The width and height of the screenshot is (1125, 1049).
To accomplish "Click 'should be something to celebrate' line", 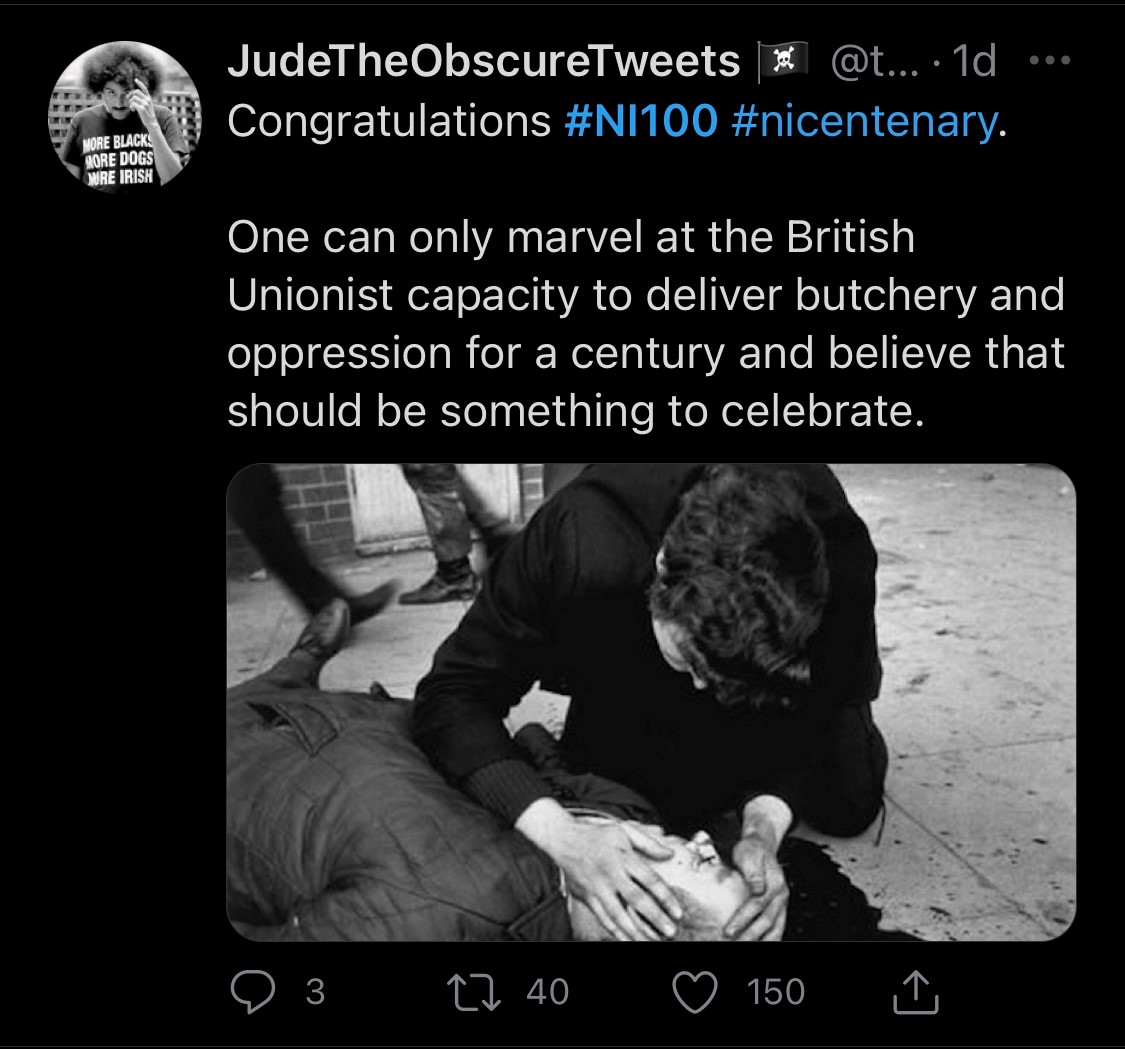I will click(571, 411).
